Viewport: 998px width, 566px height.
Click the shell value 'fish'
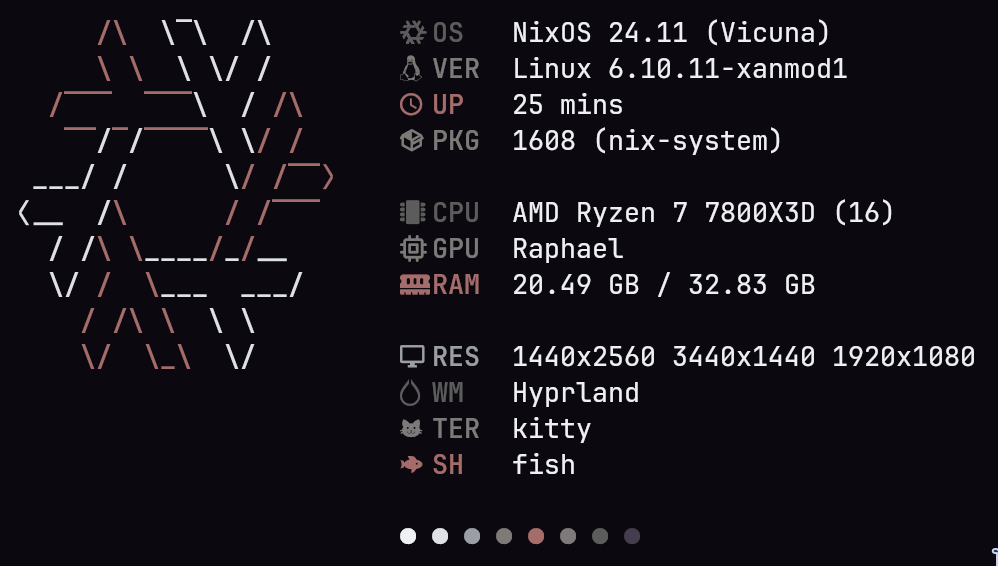point(544,465)
